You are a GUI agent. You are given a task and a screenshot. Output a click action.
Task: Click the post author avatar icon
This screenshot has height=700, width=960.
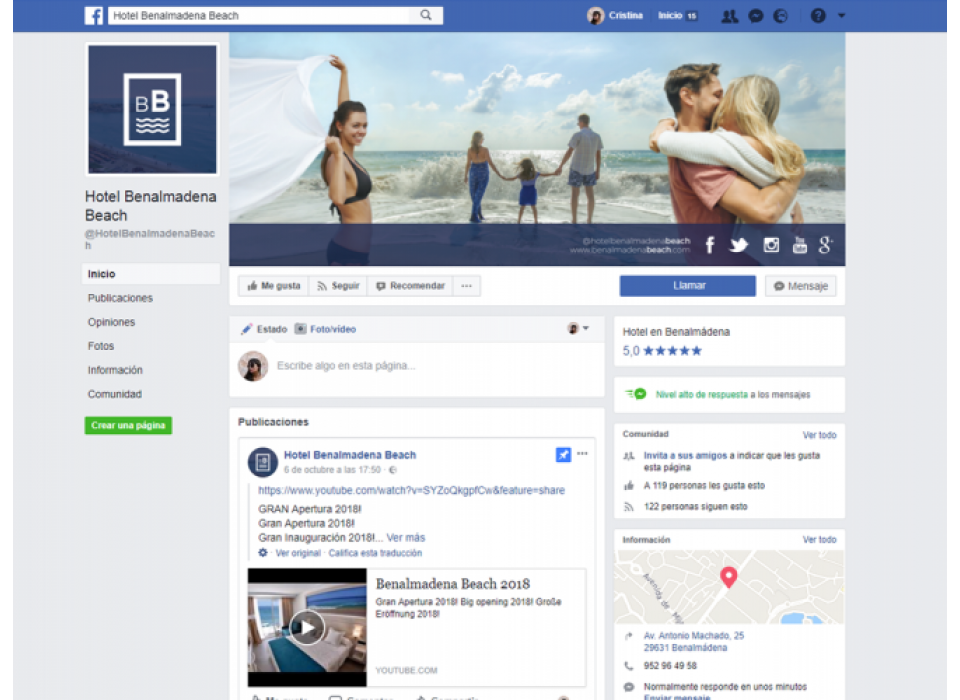(263, 462)
